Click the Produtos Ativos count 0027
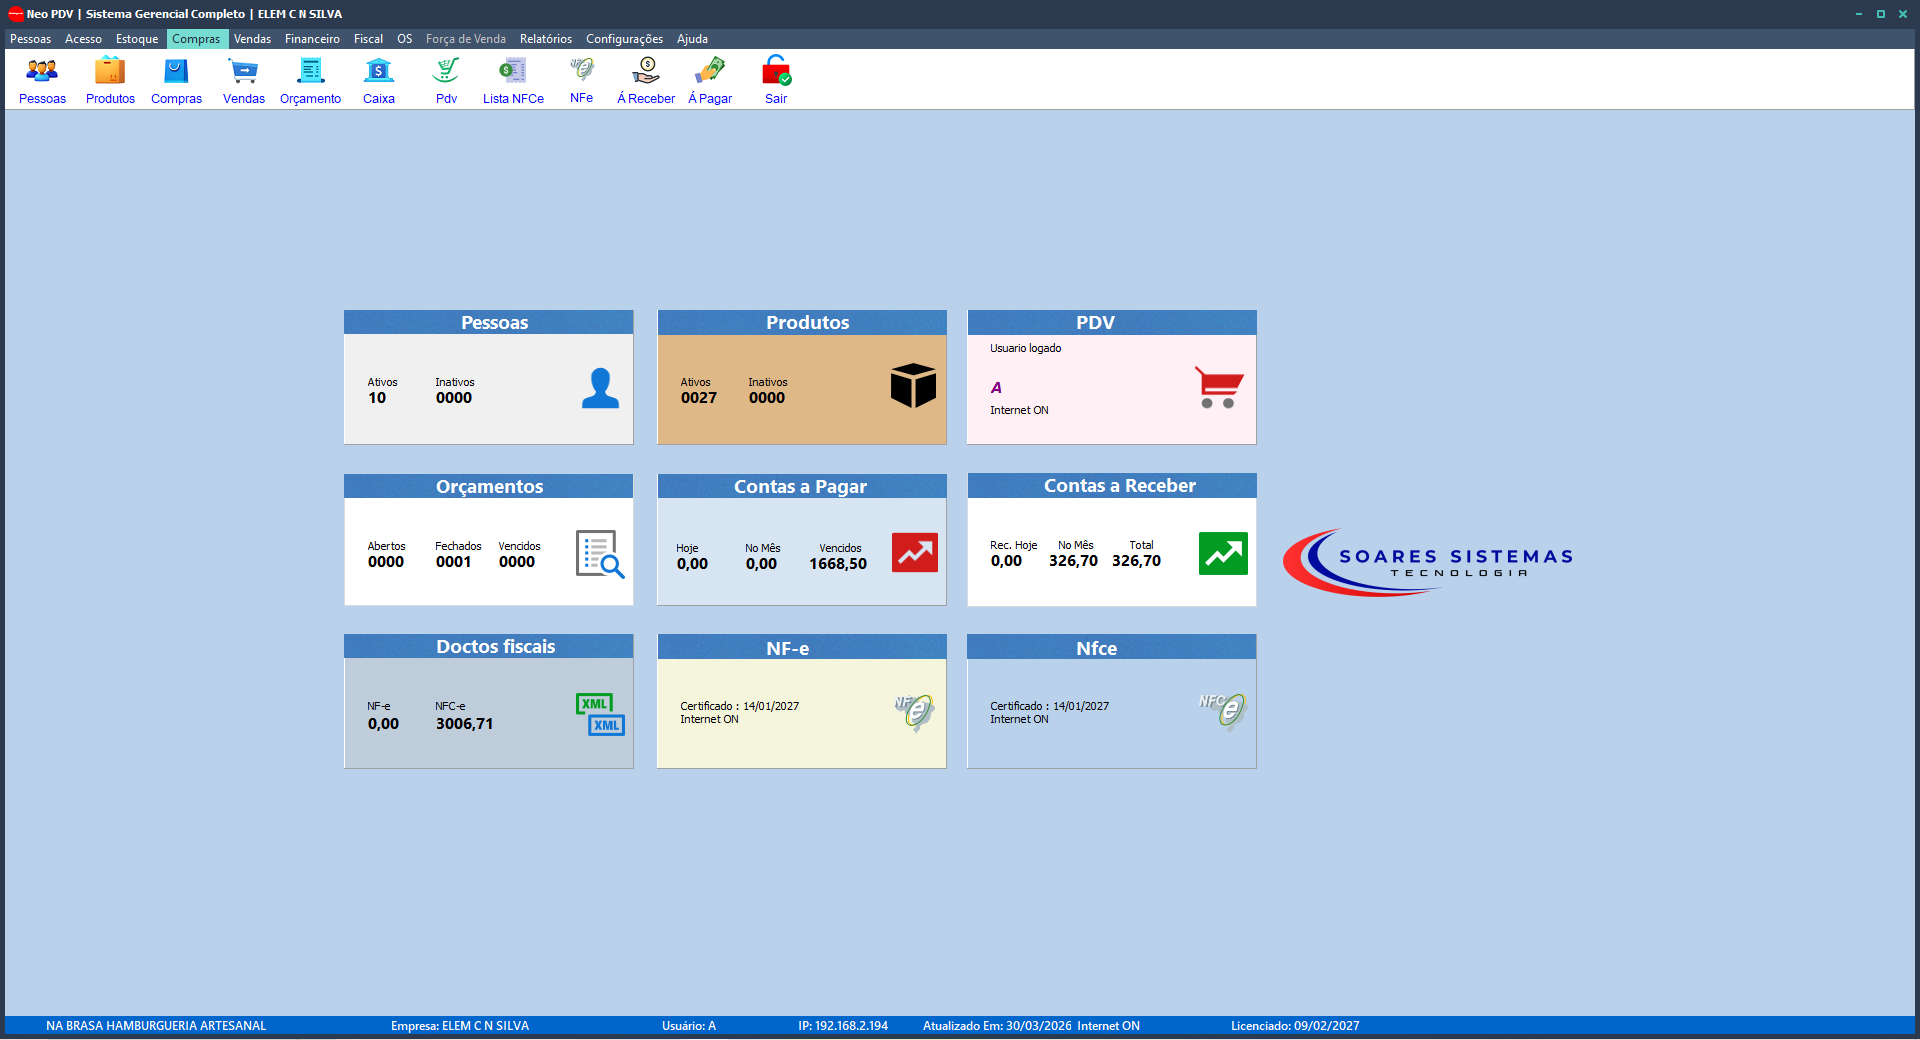 pos(699,398)
